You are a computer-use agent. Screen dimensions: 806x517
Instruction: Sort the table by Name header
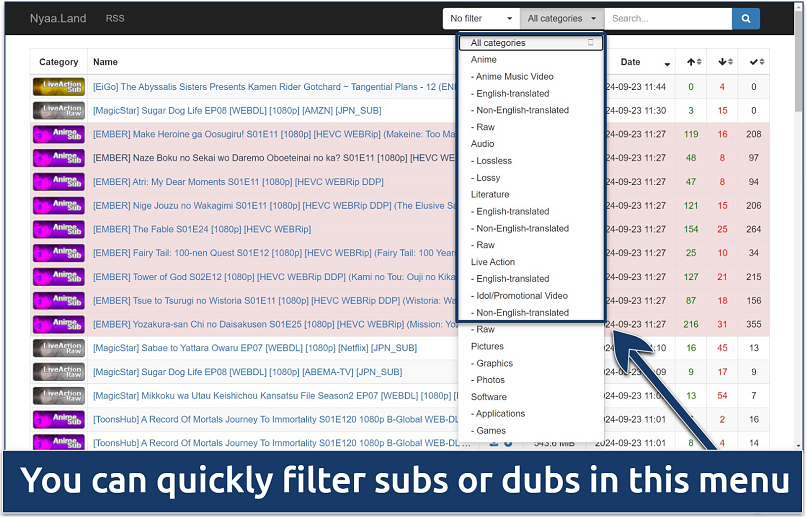pos(105,62)
